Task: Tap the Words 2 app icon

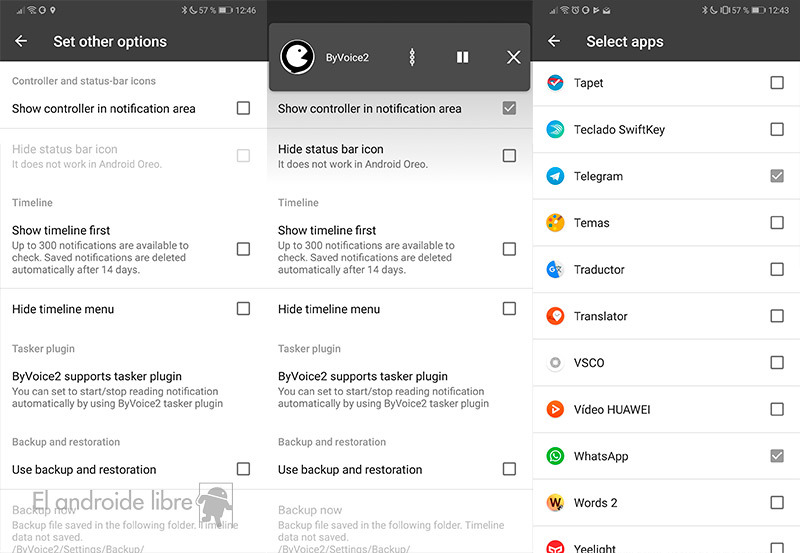Action: click(x=555, y=503)
